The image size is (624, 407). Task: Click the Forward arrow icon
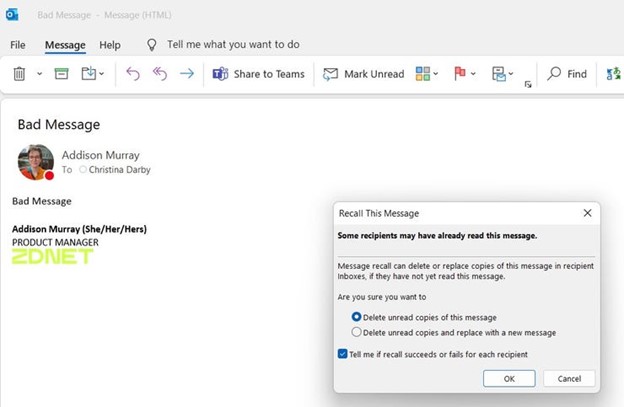pyautogui.click(x=186, y=74)
